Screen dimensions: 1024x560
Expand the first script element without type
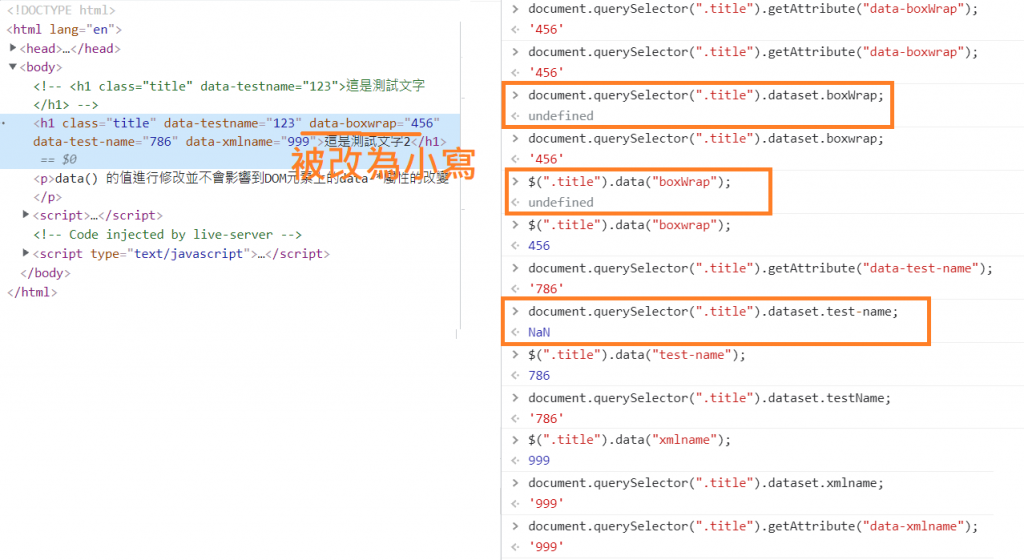click(x=25, y=215)
